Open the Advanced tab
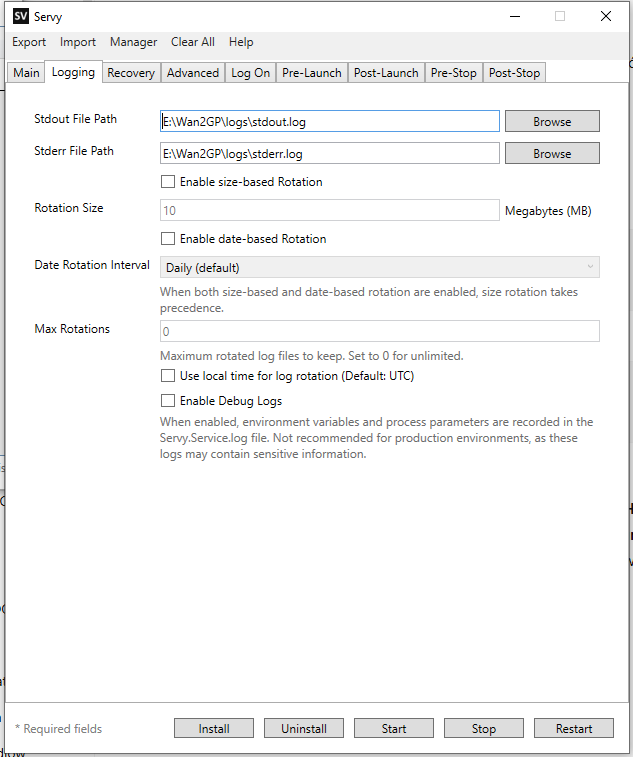633x757 pixels. pyautogui.click(x=193, y=73)
